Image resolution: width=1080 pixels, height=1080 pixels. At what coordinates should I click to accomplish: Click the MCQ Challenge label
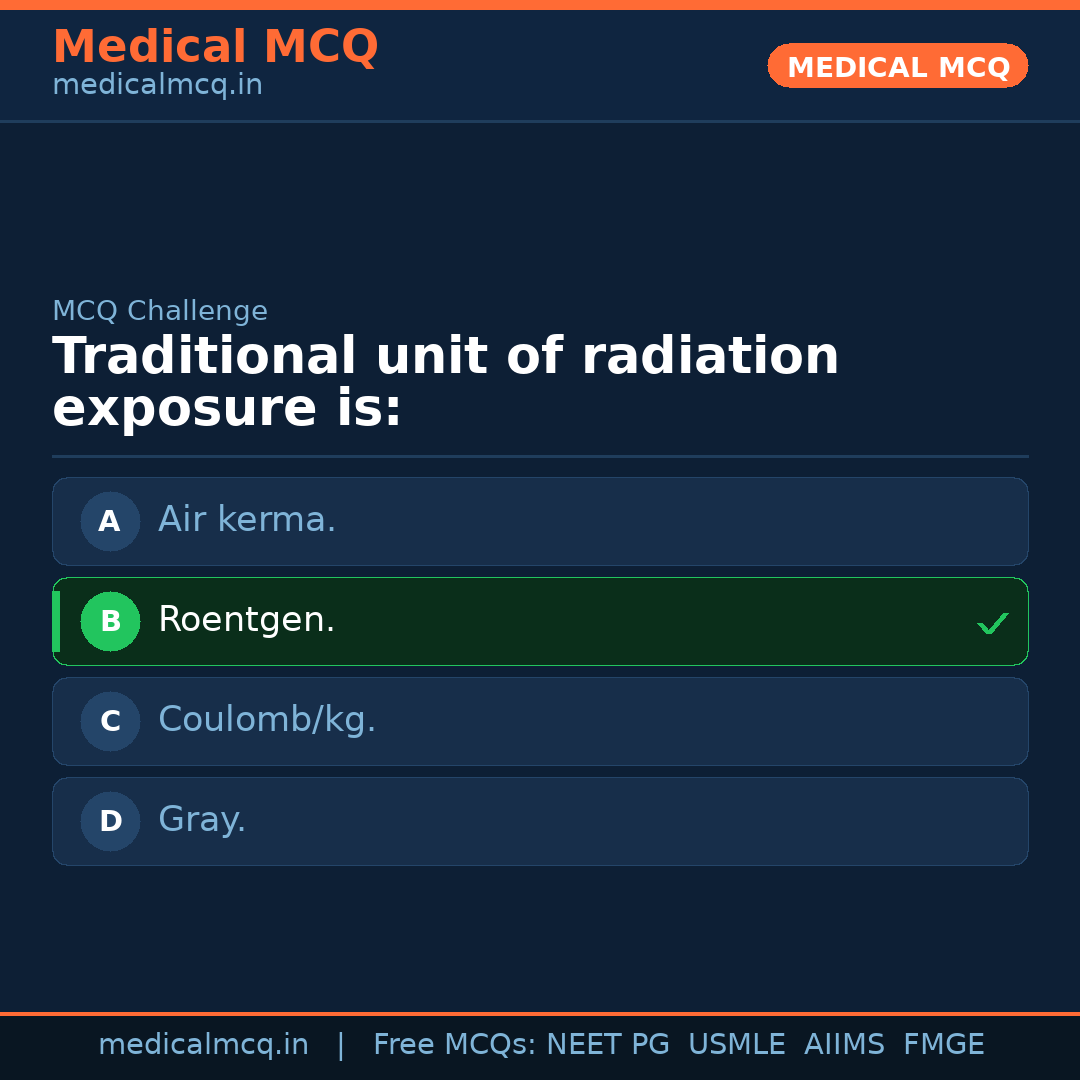160,311
